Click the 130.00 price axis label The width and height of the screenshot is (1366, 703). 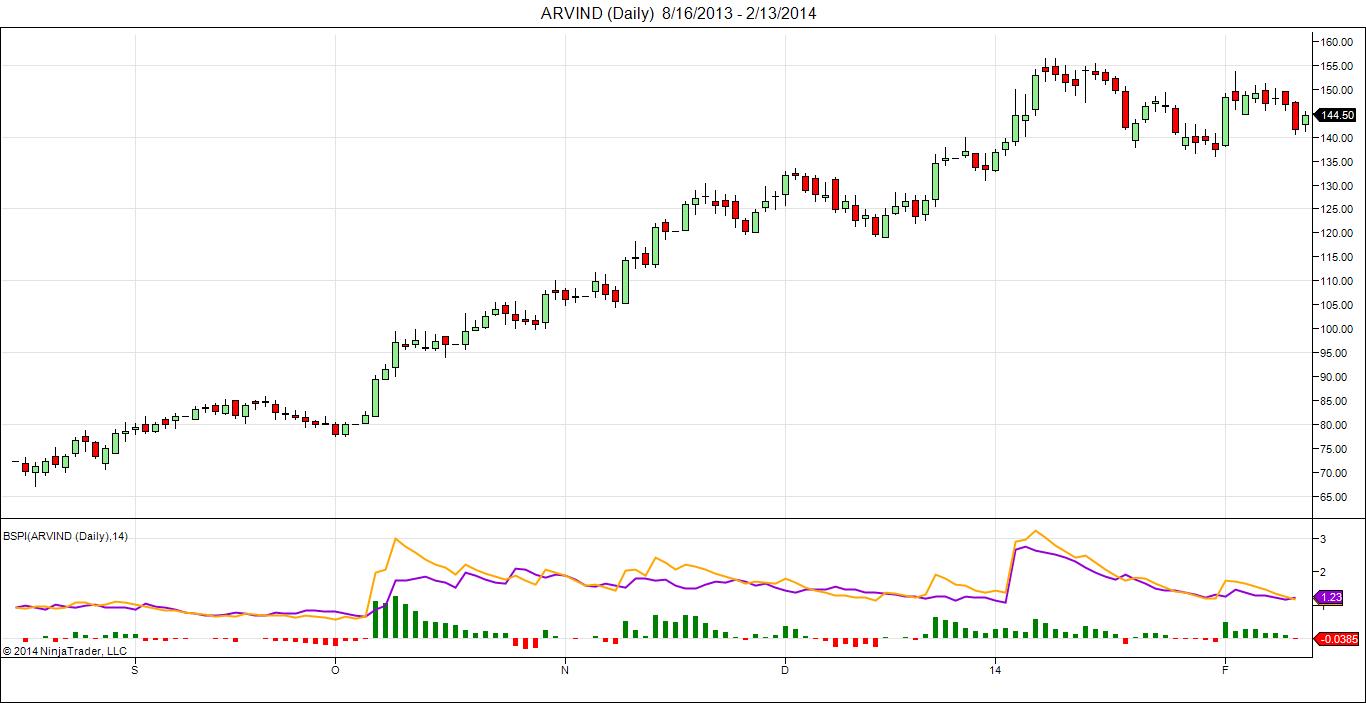1336,186
